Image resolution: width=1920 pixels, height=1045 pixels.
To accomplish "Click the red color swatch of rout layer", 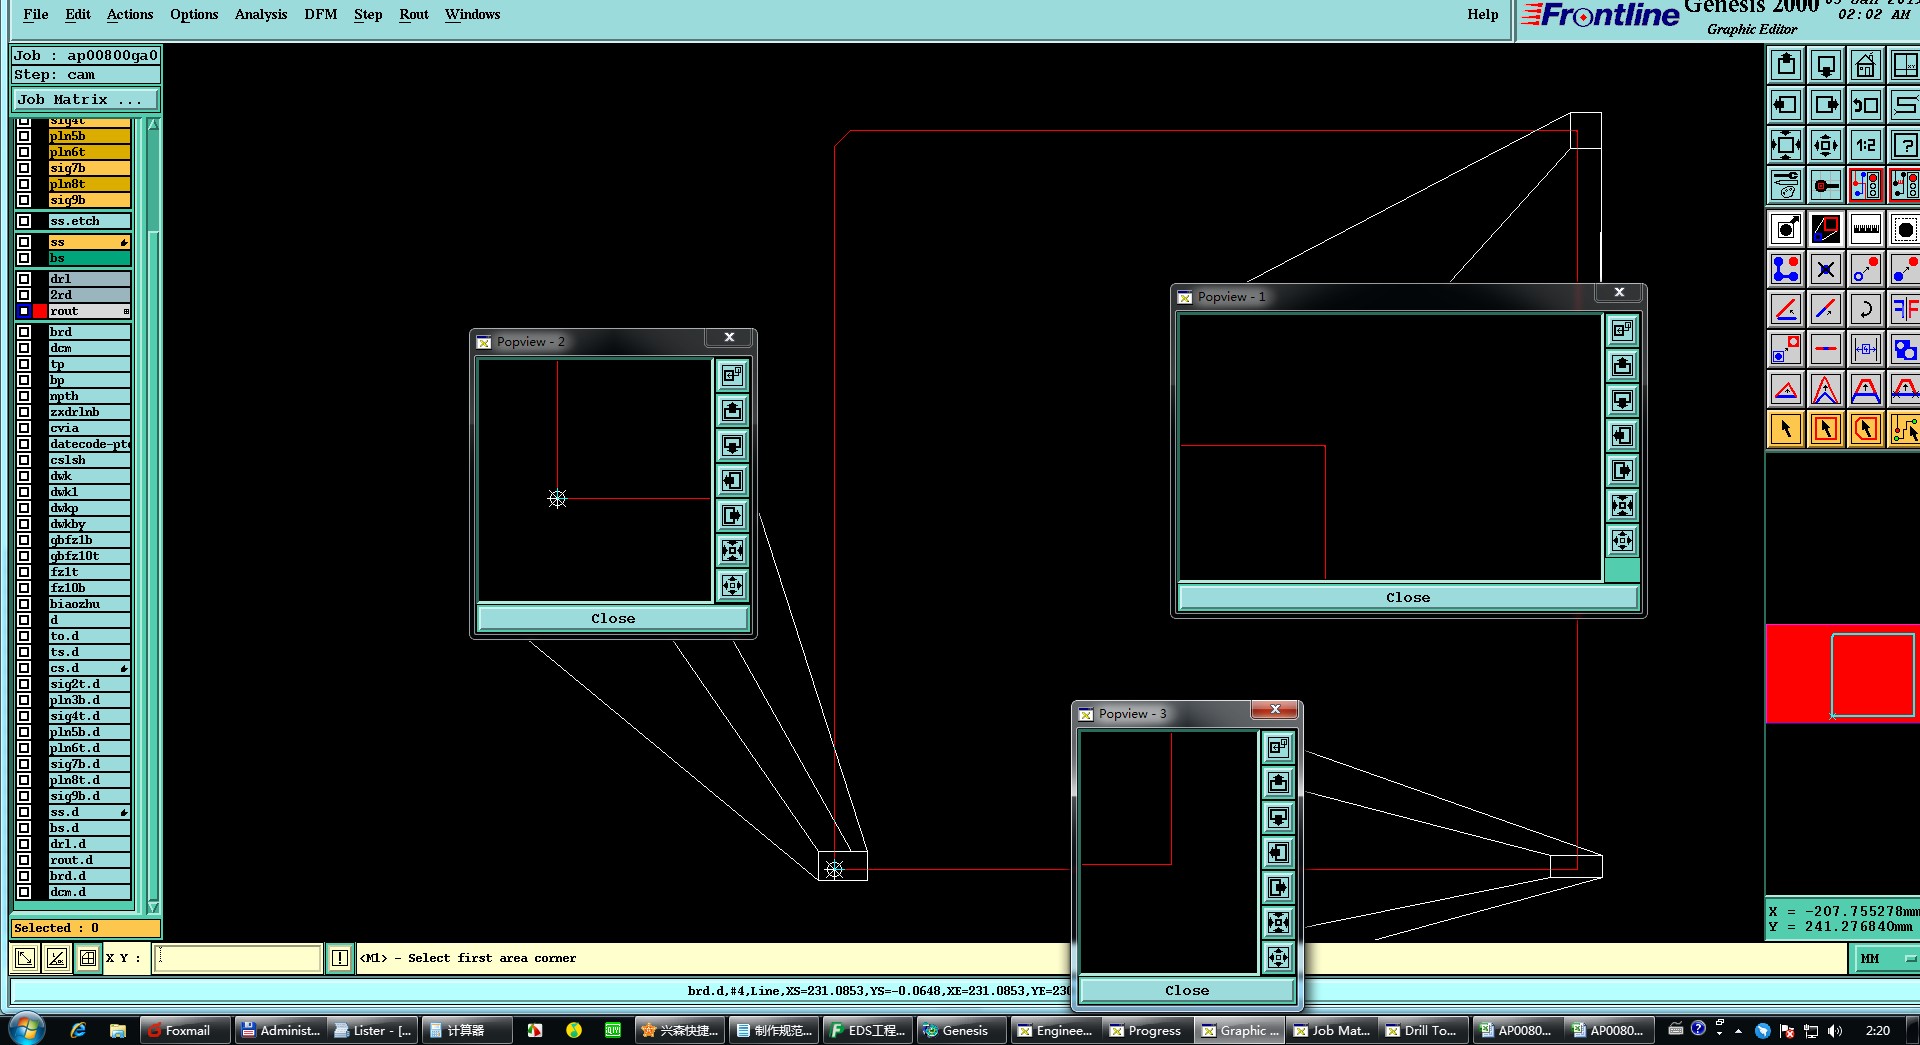I will coord(40,311).
